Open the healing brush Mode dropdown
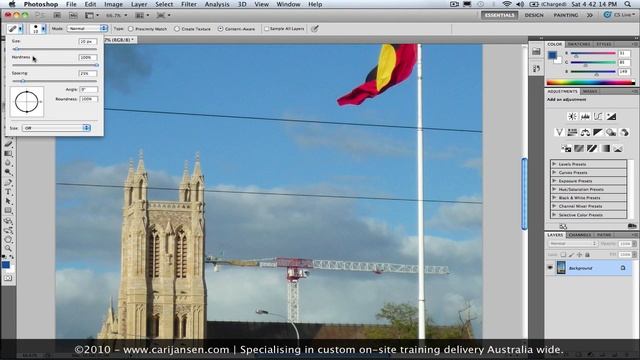The width and height of the screenshot is (640, 360). 87,29
